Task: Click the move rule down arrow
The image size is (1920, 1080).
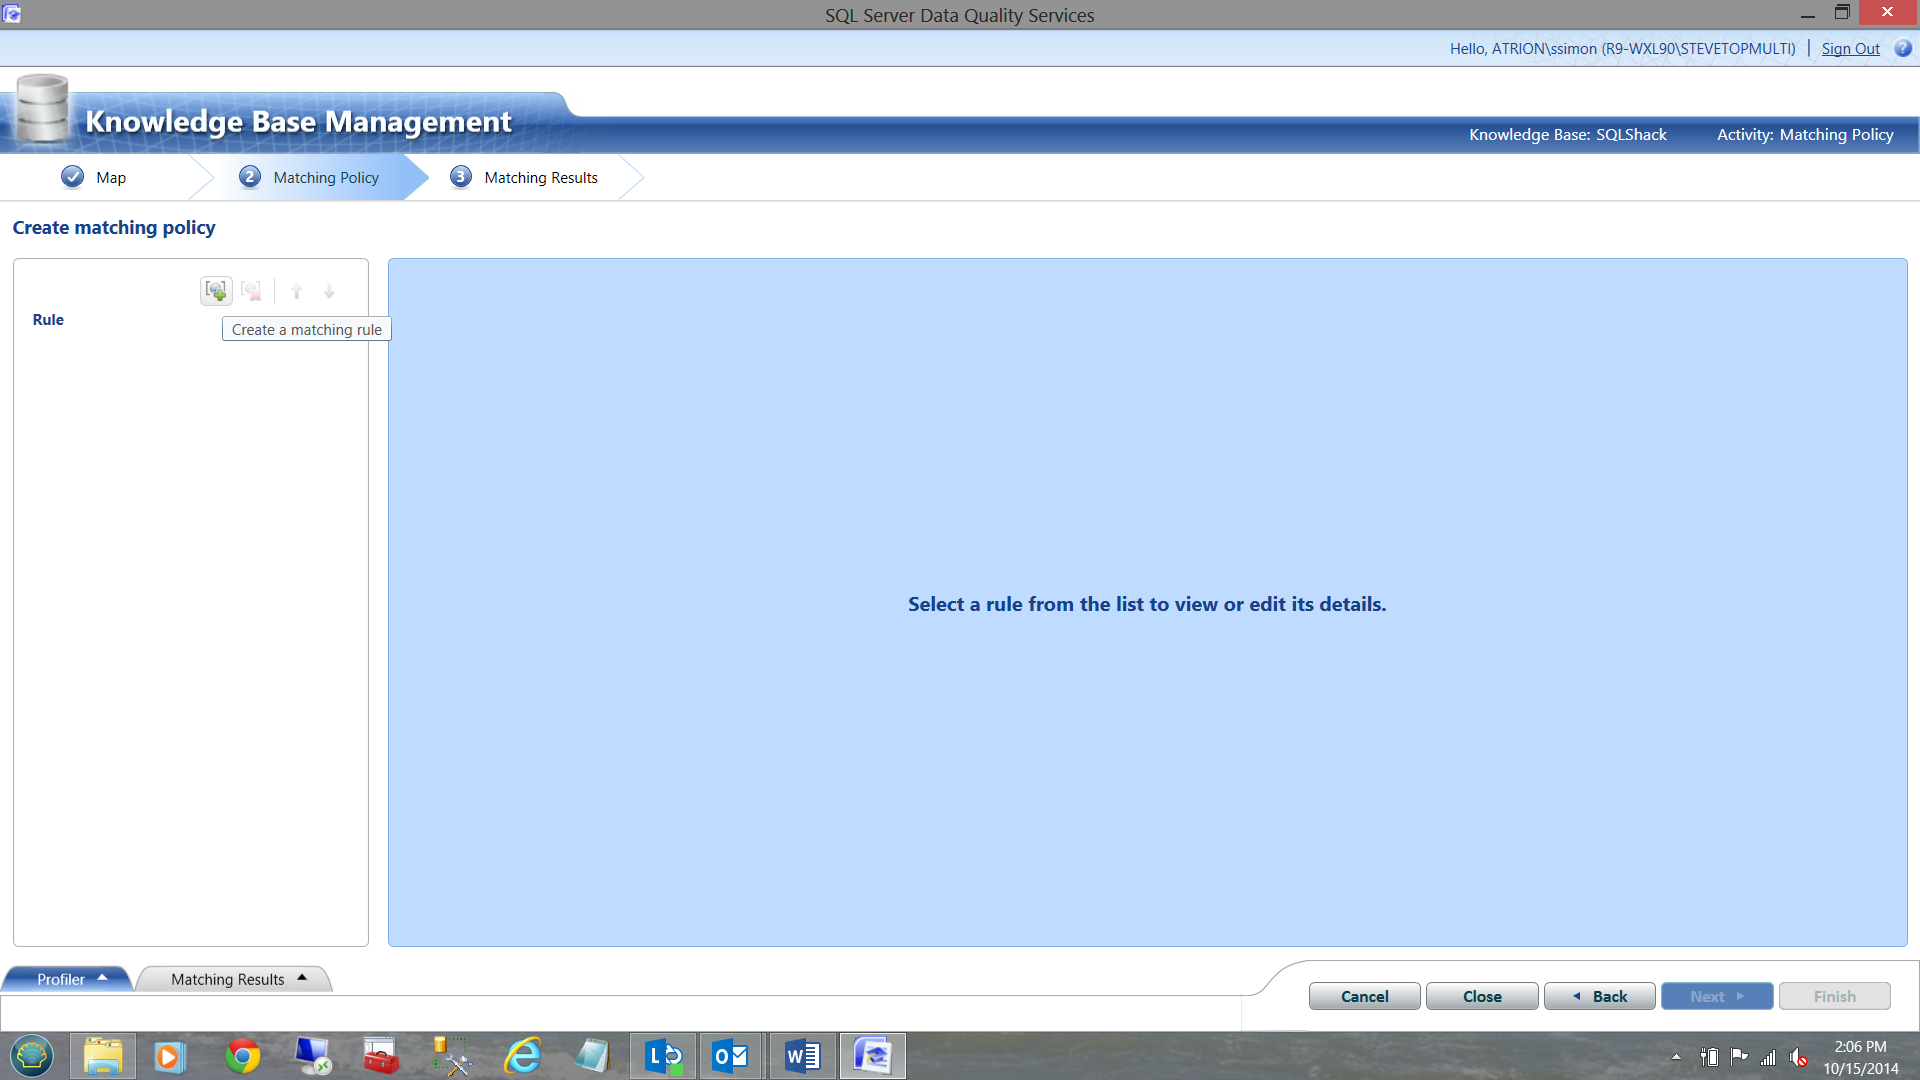Action: tap(329, 291)
